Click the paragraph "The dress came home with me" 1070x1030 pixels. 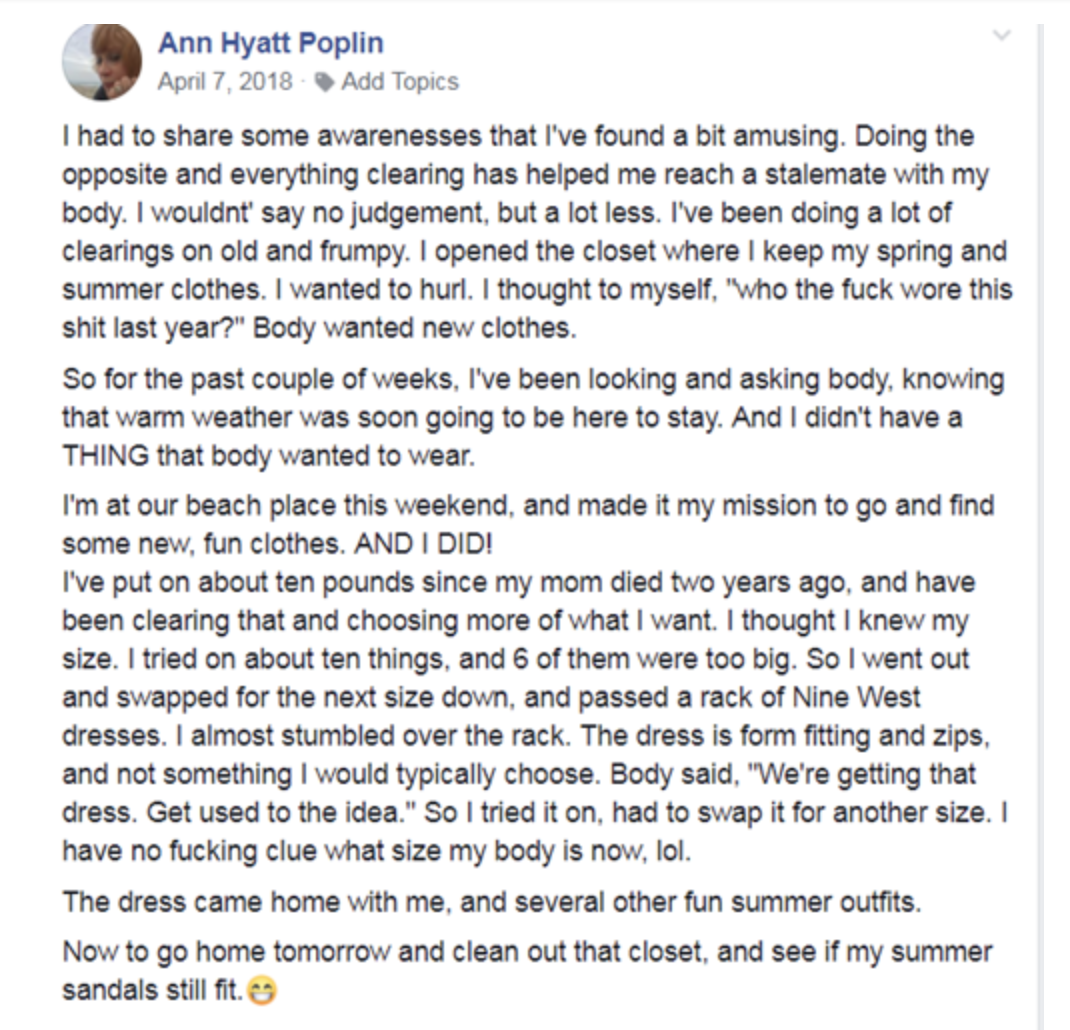tap(492, 902)
